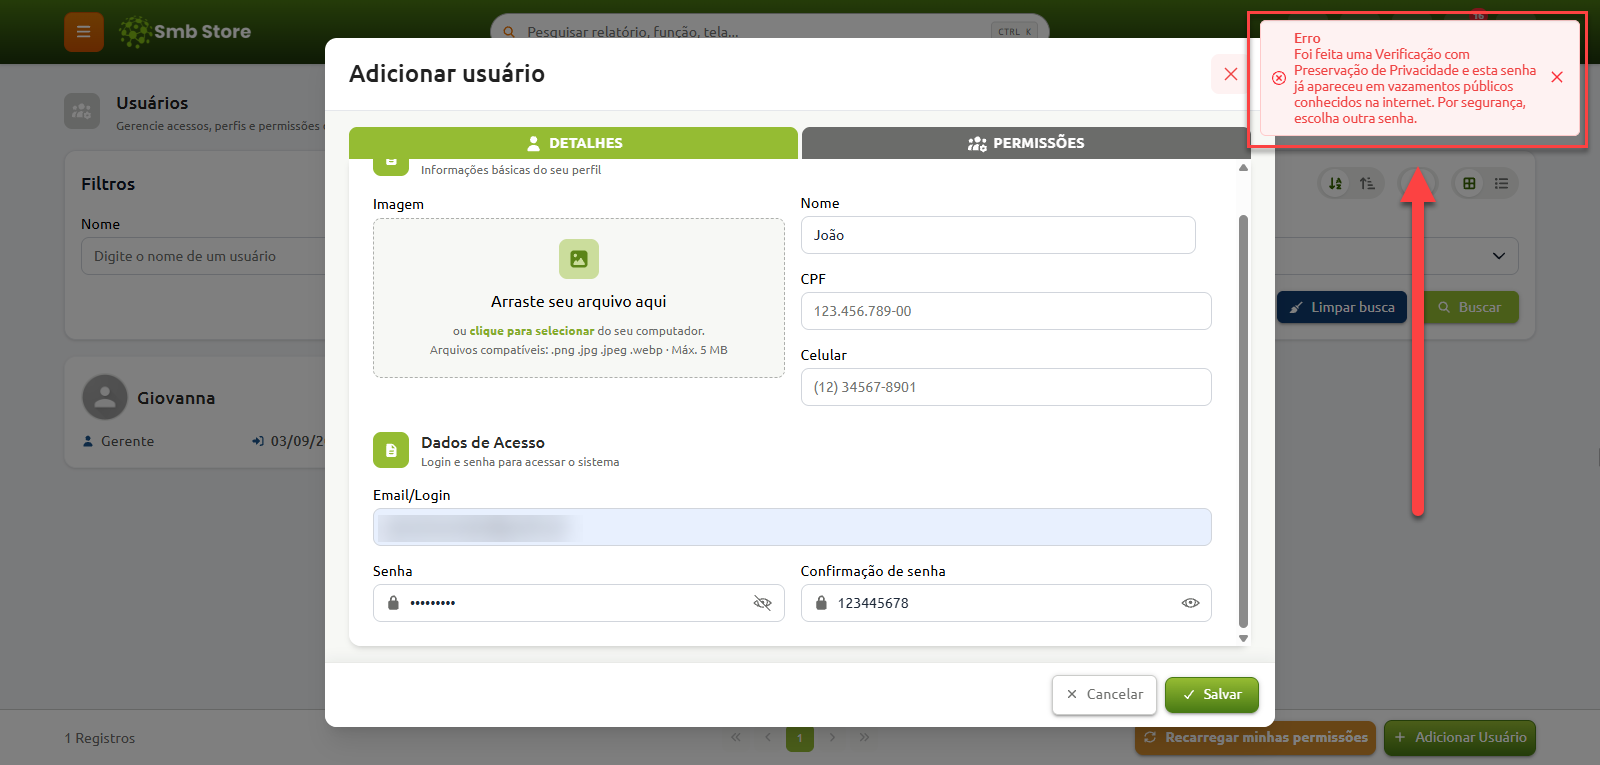Switch to list view of users
The height and width of the screenshot is (765, 1600).
pos(1501,183)
